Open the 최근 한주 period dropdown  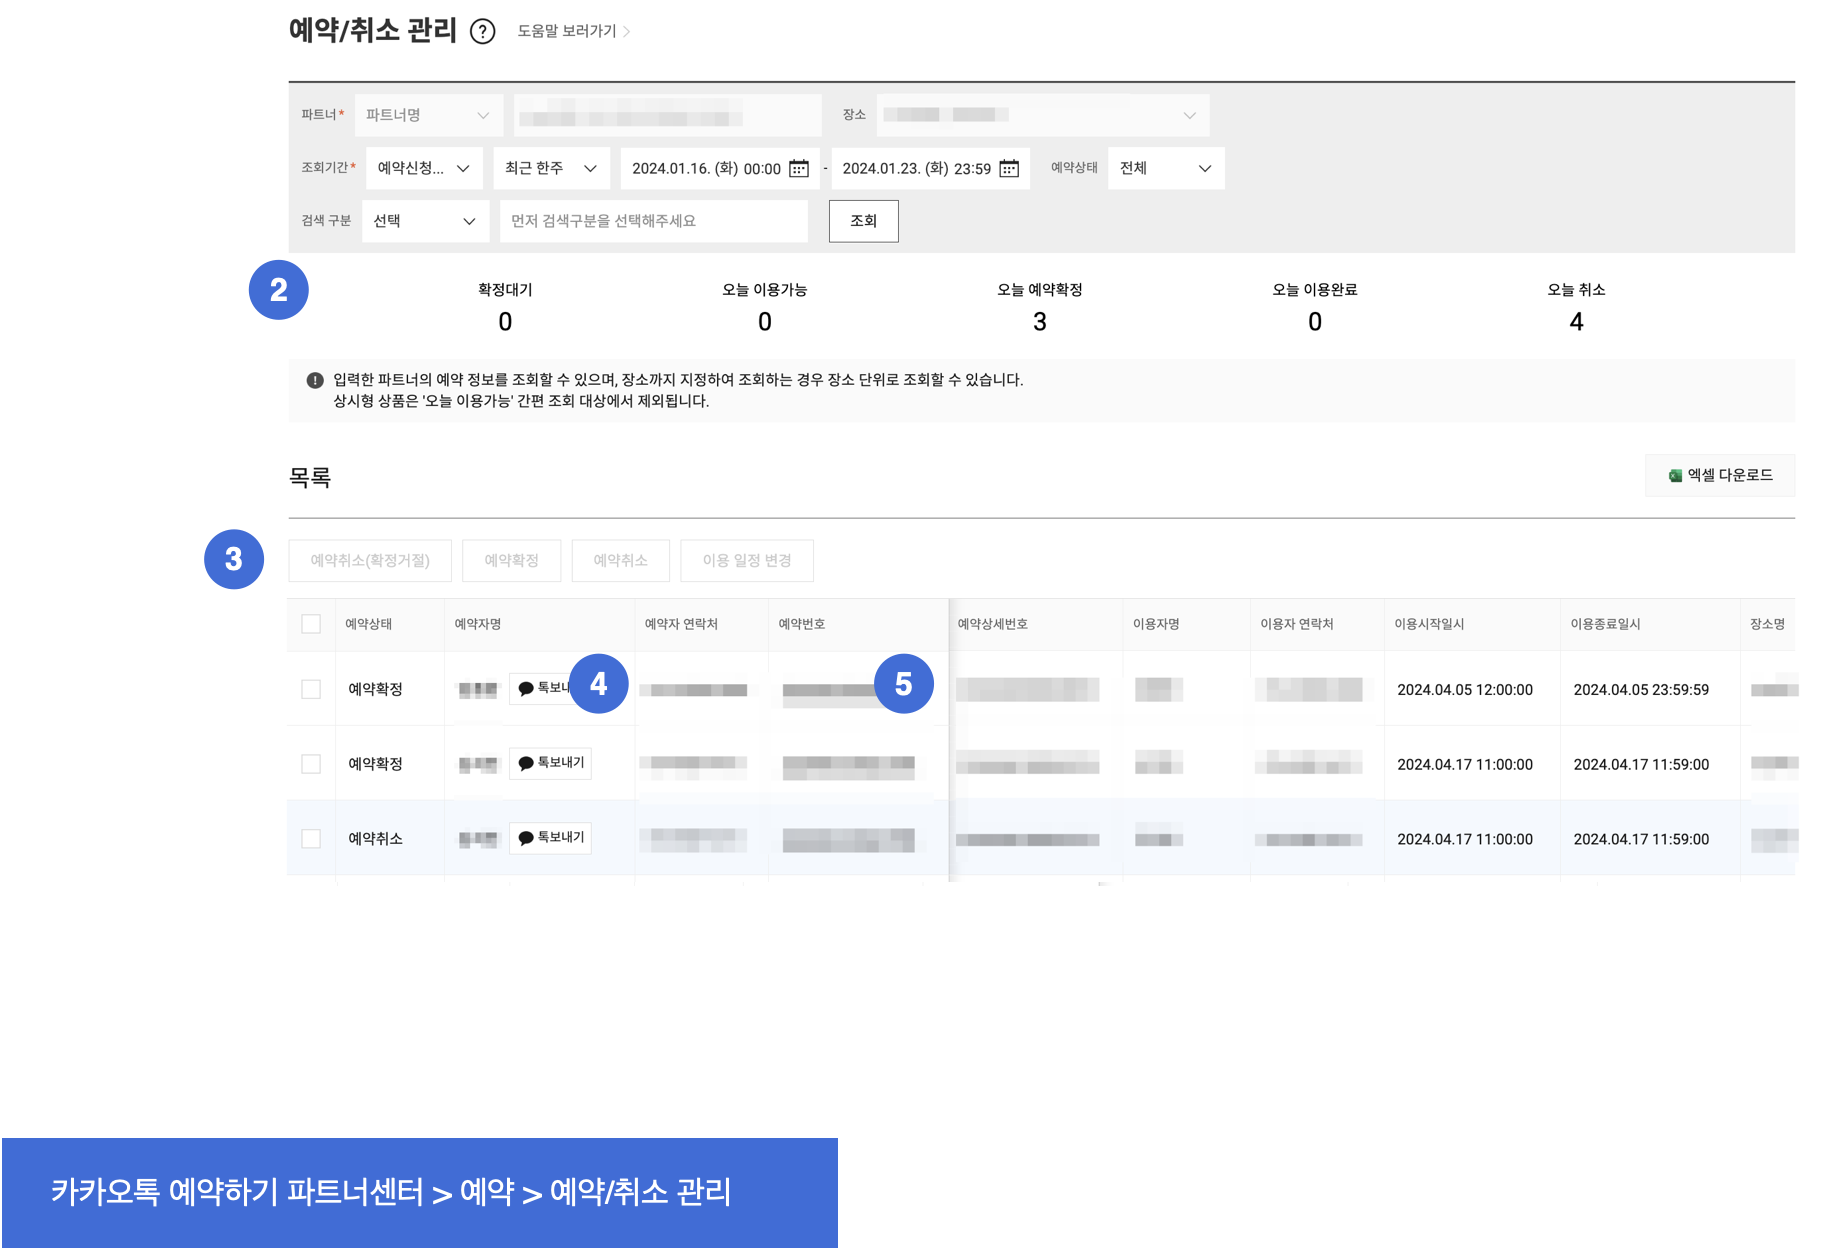(550, 168)
